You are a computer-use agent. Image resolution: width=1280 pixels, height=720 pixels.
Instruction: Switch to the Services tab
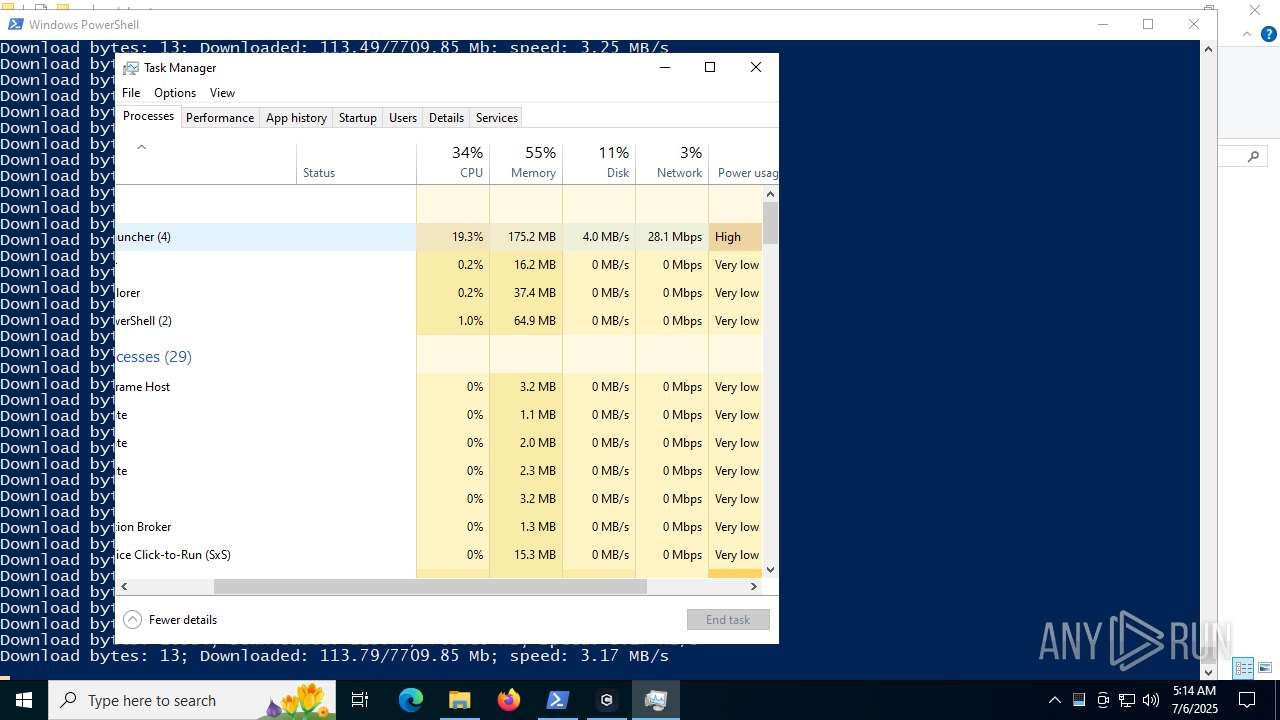tap(497, 117)
